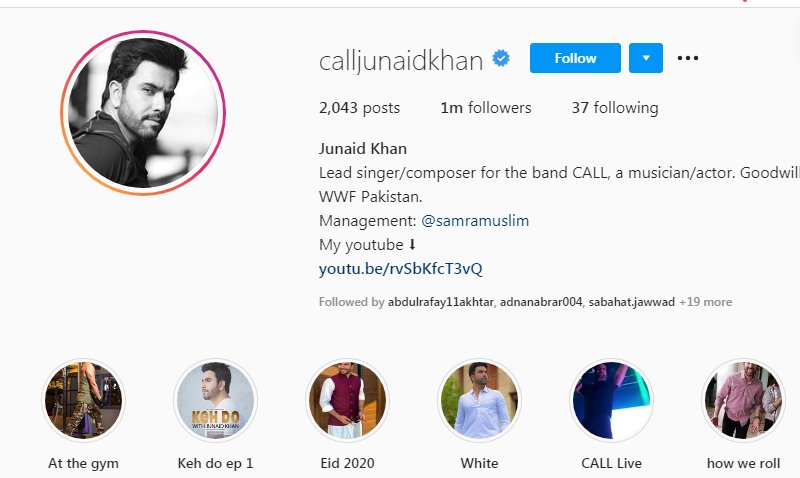Open the Keh do ep 1 highlight

click(215, 400)
